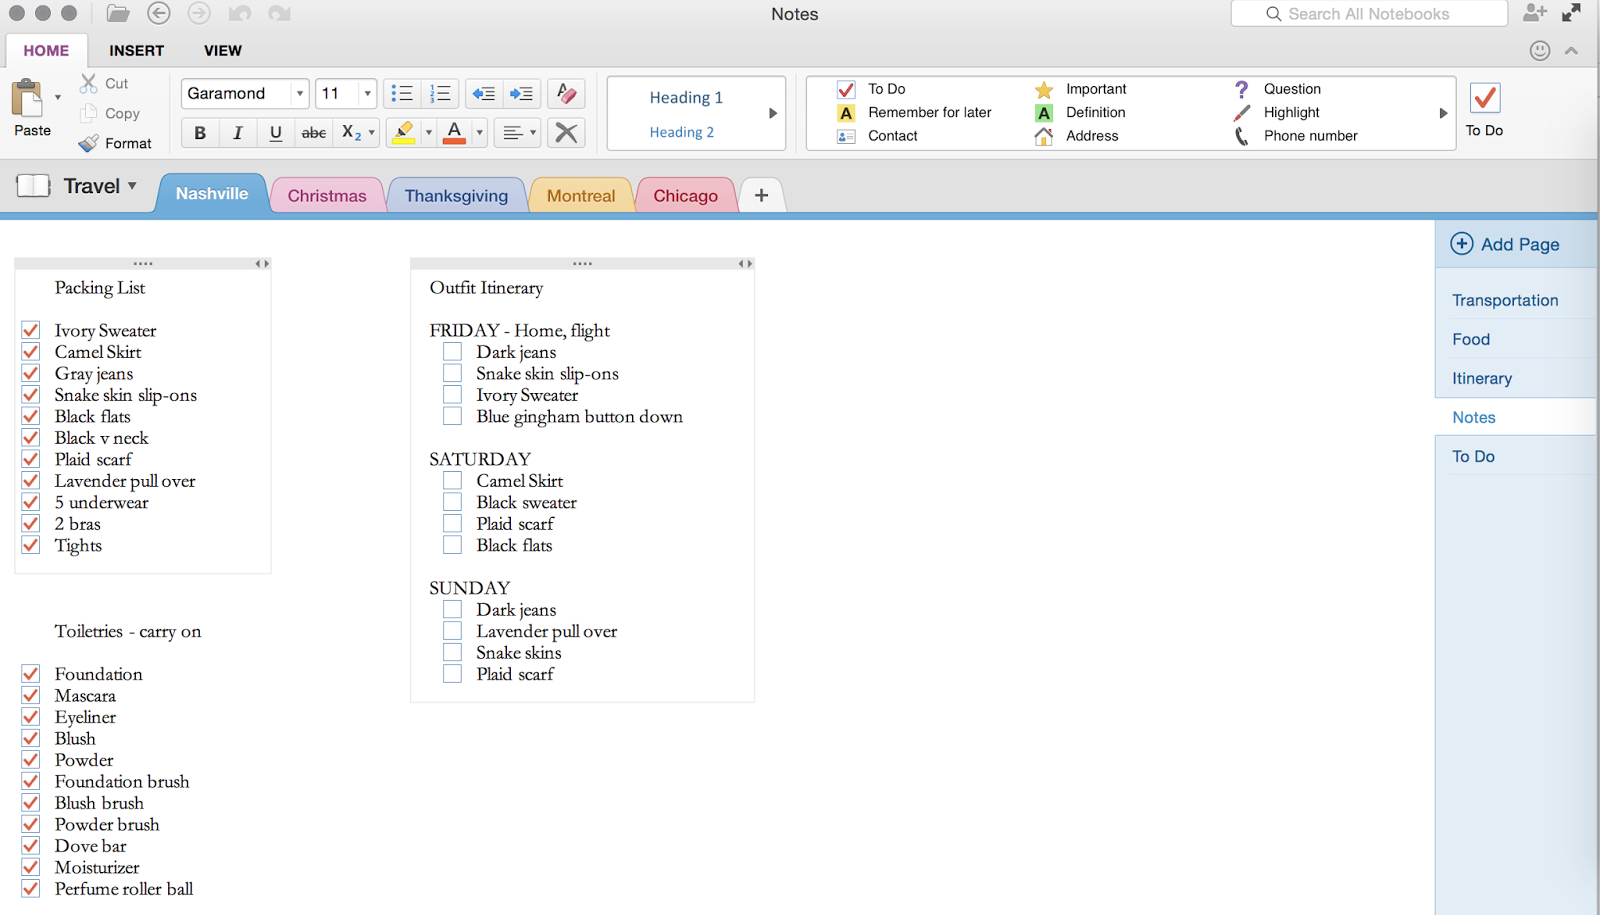Click Add Page in the sidebar
The height and width of the screenshot is (915, 1600).
(x=1505, y=244)
